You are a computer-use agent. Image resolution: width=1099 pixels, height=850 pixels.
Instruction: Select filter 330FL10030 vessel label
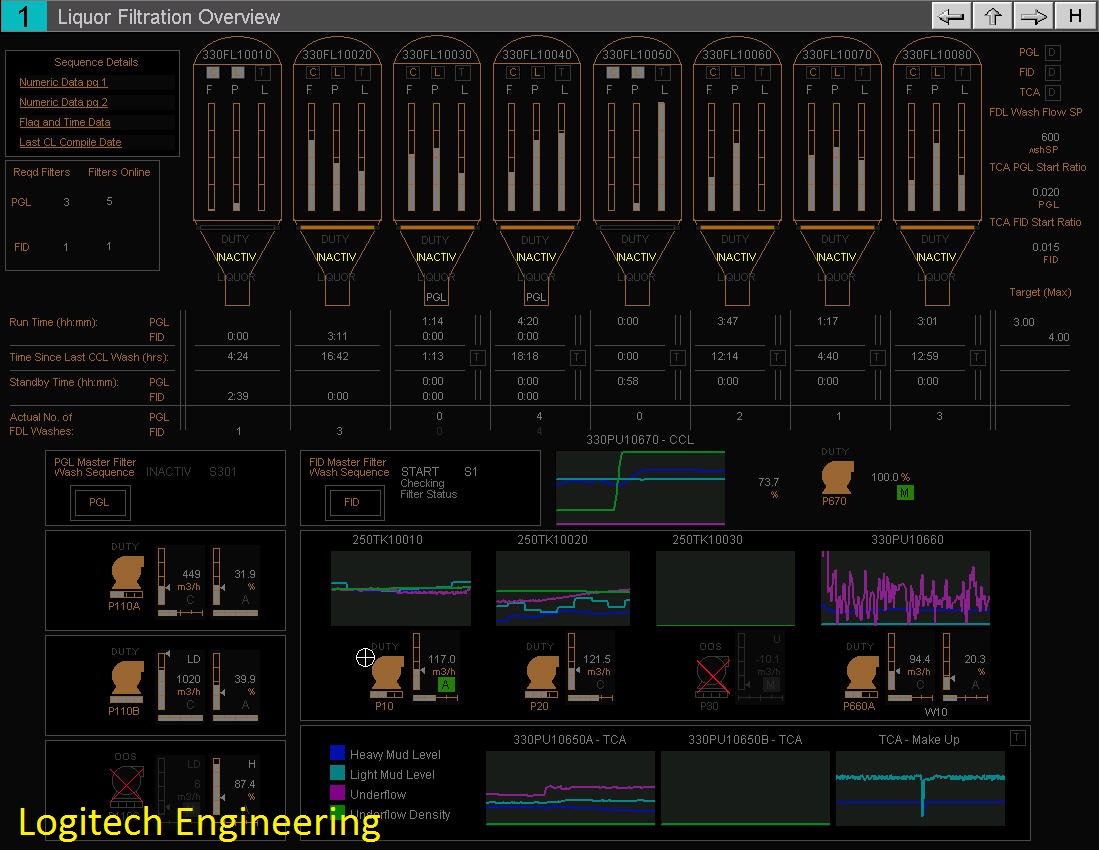click(437, 55)
